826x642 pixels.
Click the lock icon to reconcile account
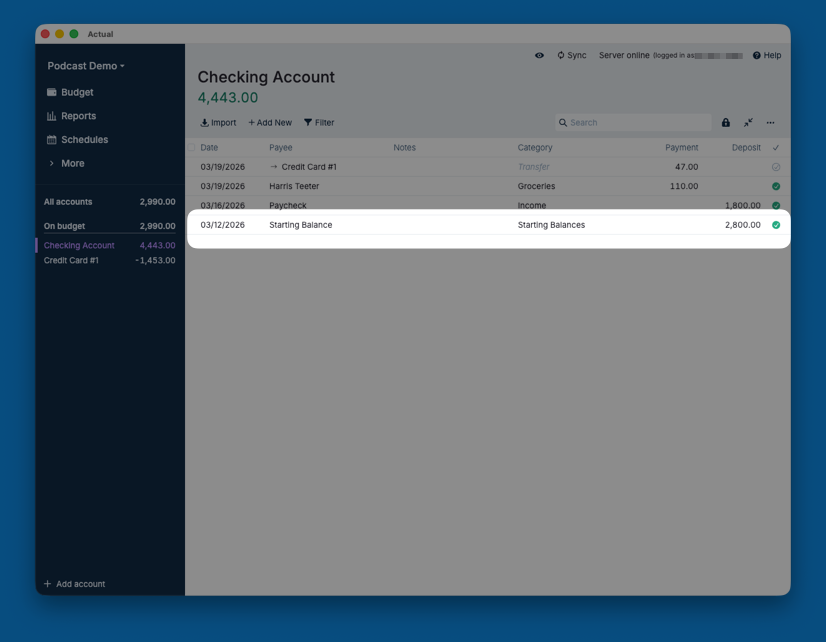click(726, 123)
